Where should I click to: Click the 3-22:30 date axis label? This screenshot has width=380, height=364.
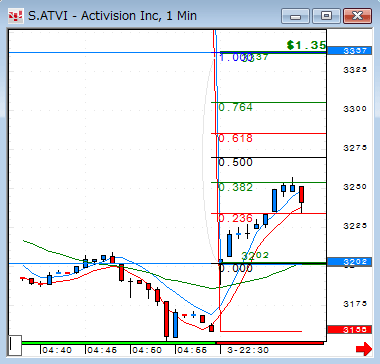(x=248, y=350)
